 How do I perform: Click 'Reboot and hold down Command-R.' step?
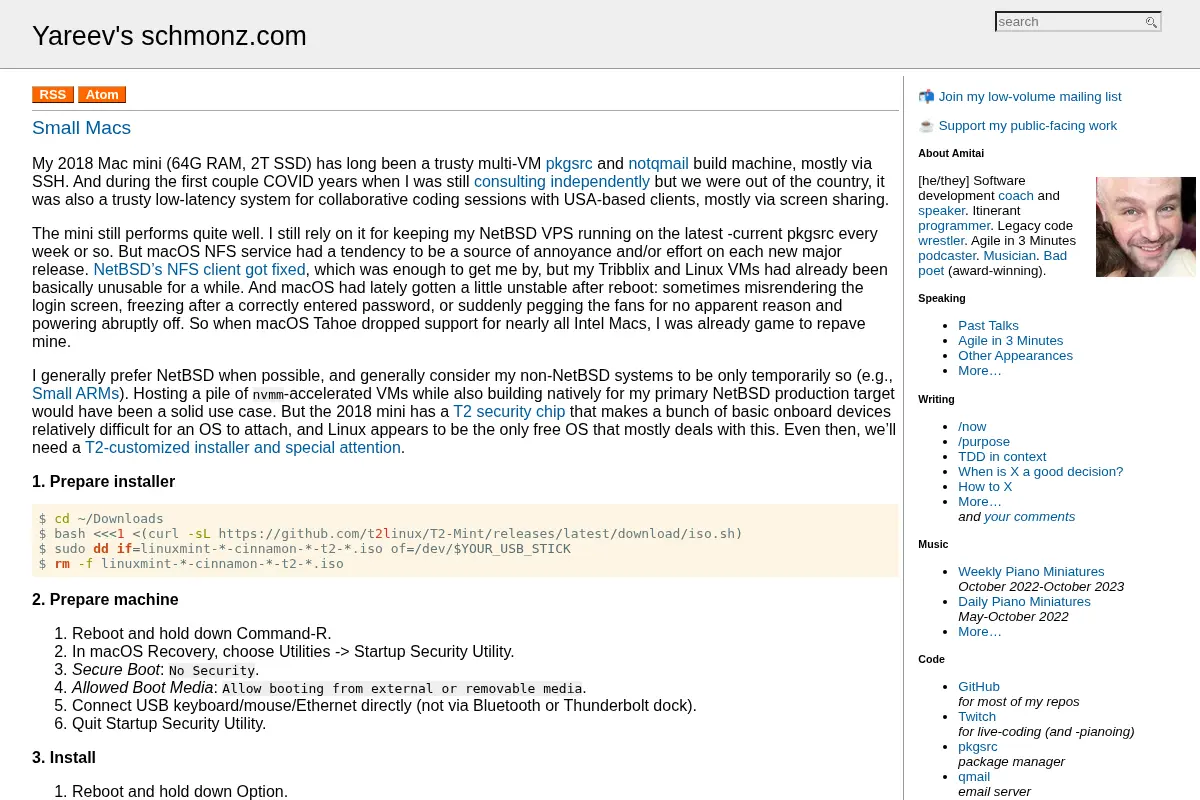click(x=201, y=634)
